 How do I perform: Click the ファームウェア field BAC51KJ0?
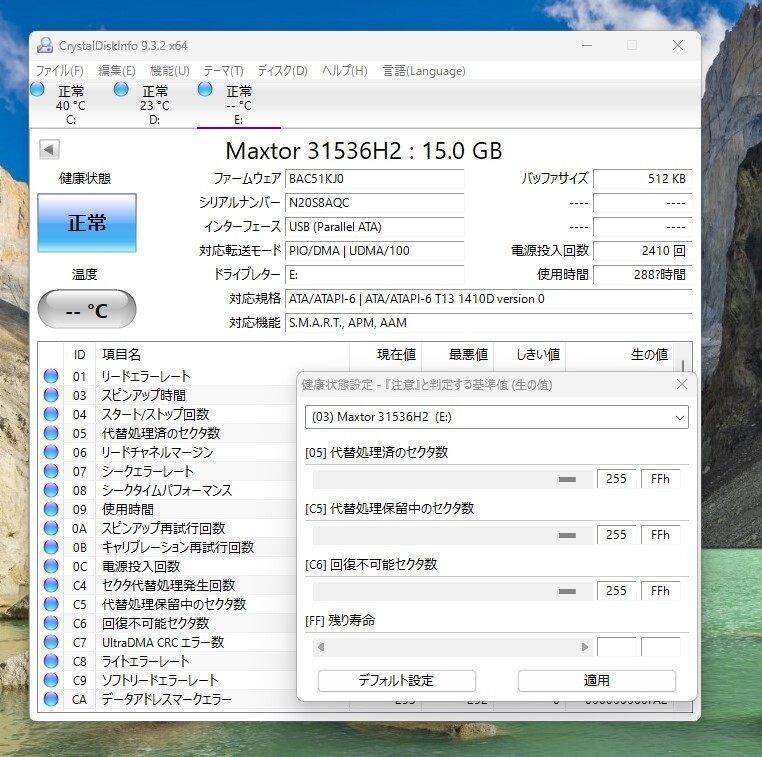pos(374,179)
